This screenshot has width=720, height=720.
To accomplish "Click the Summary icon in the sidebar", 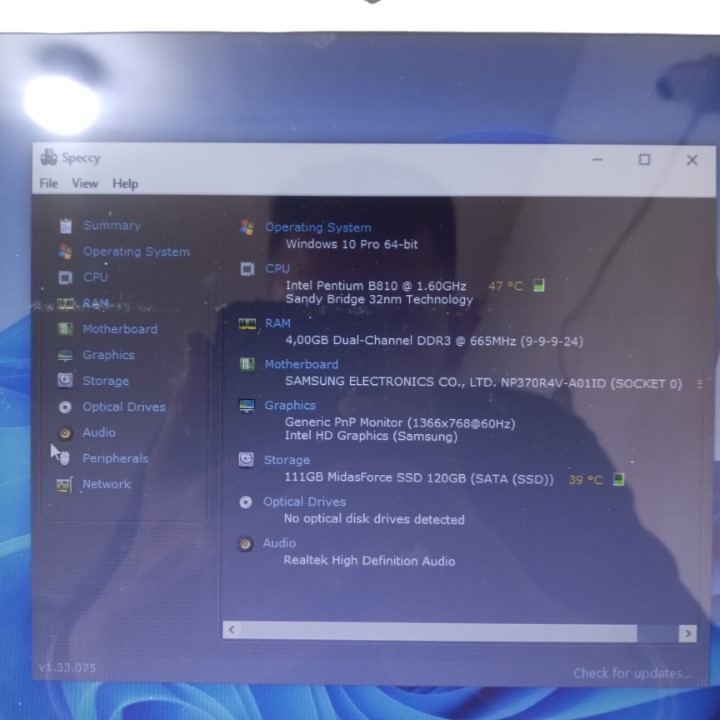I will pyautogui.click(x=66, y=226).
